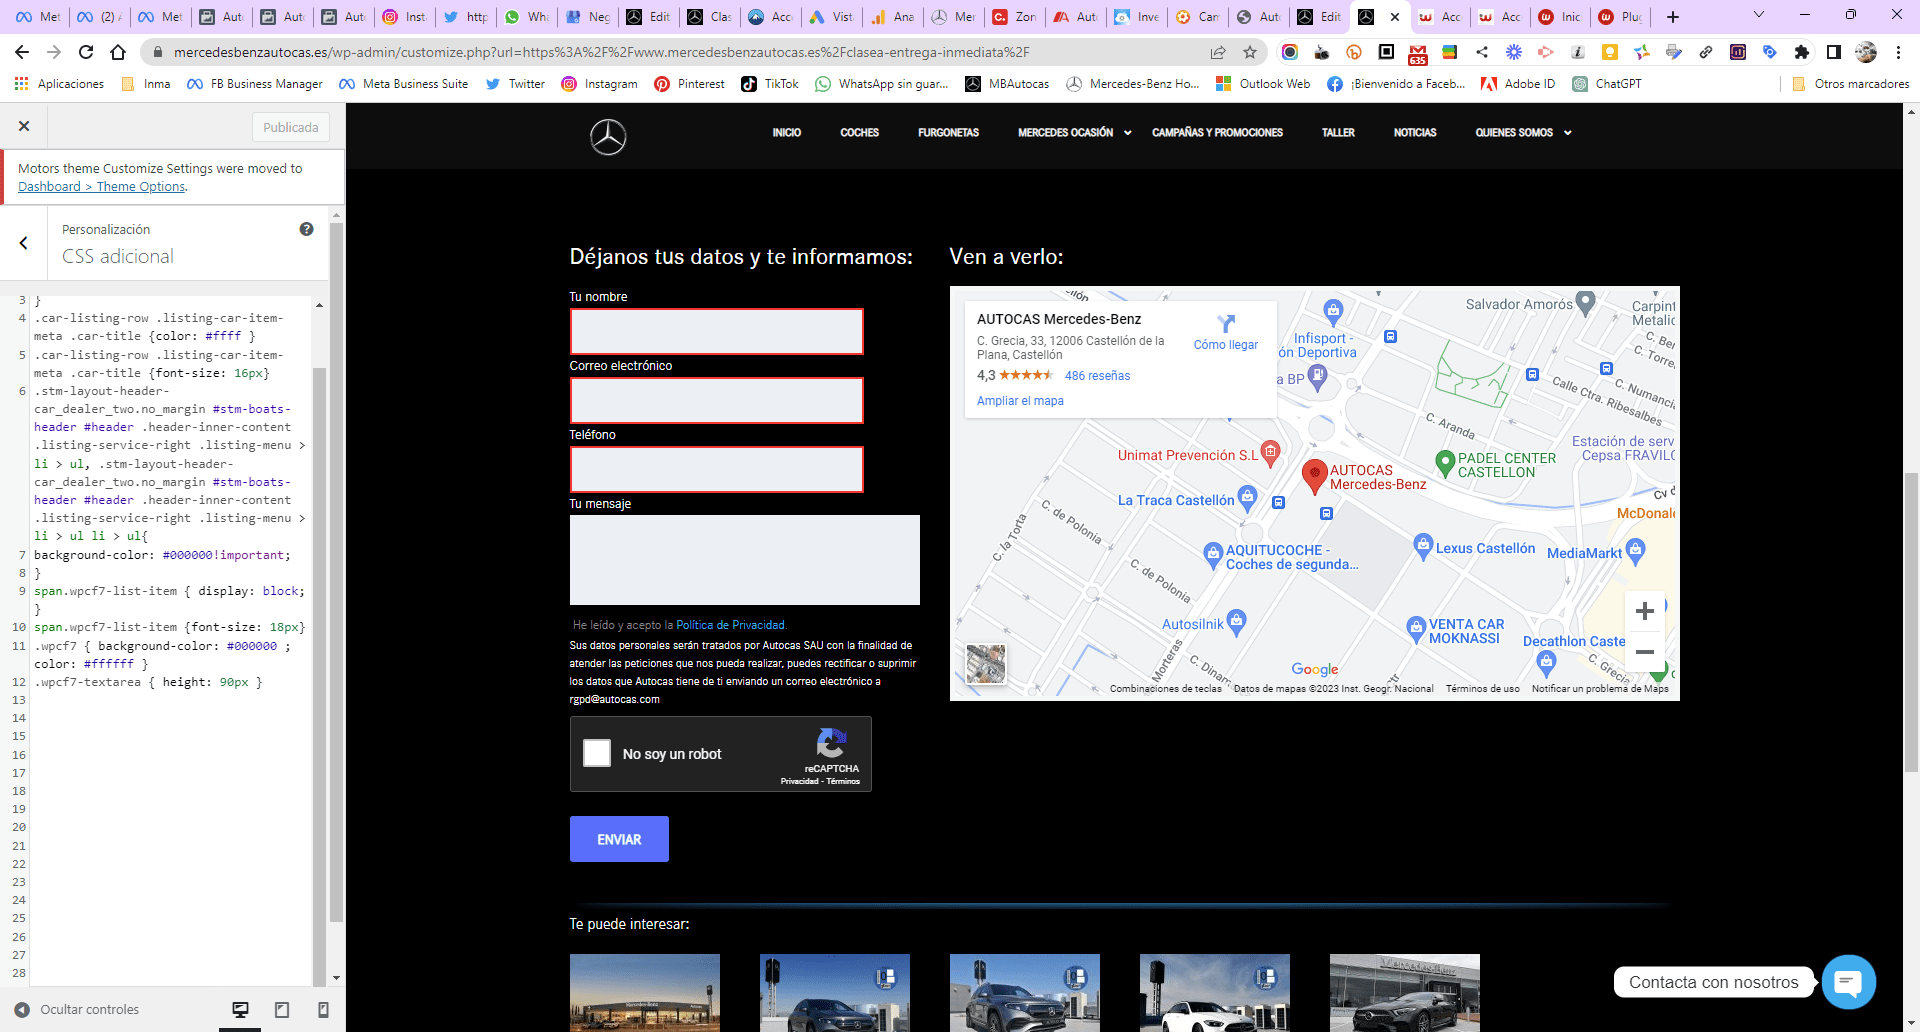Open FURGONETAS menu item
The width and height of the screenshot is (1920, 1032).
(948, 133)
